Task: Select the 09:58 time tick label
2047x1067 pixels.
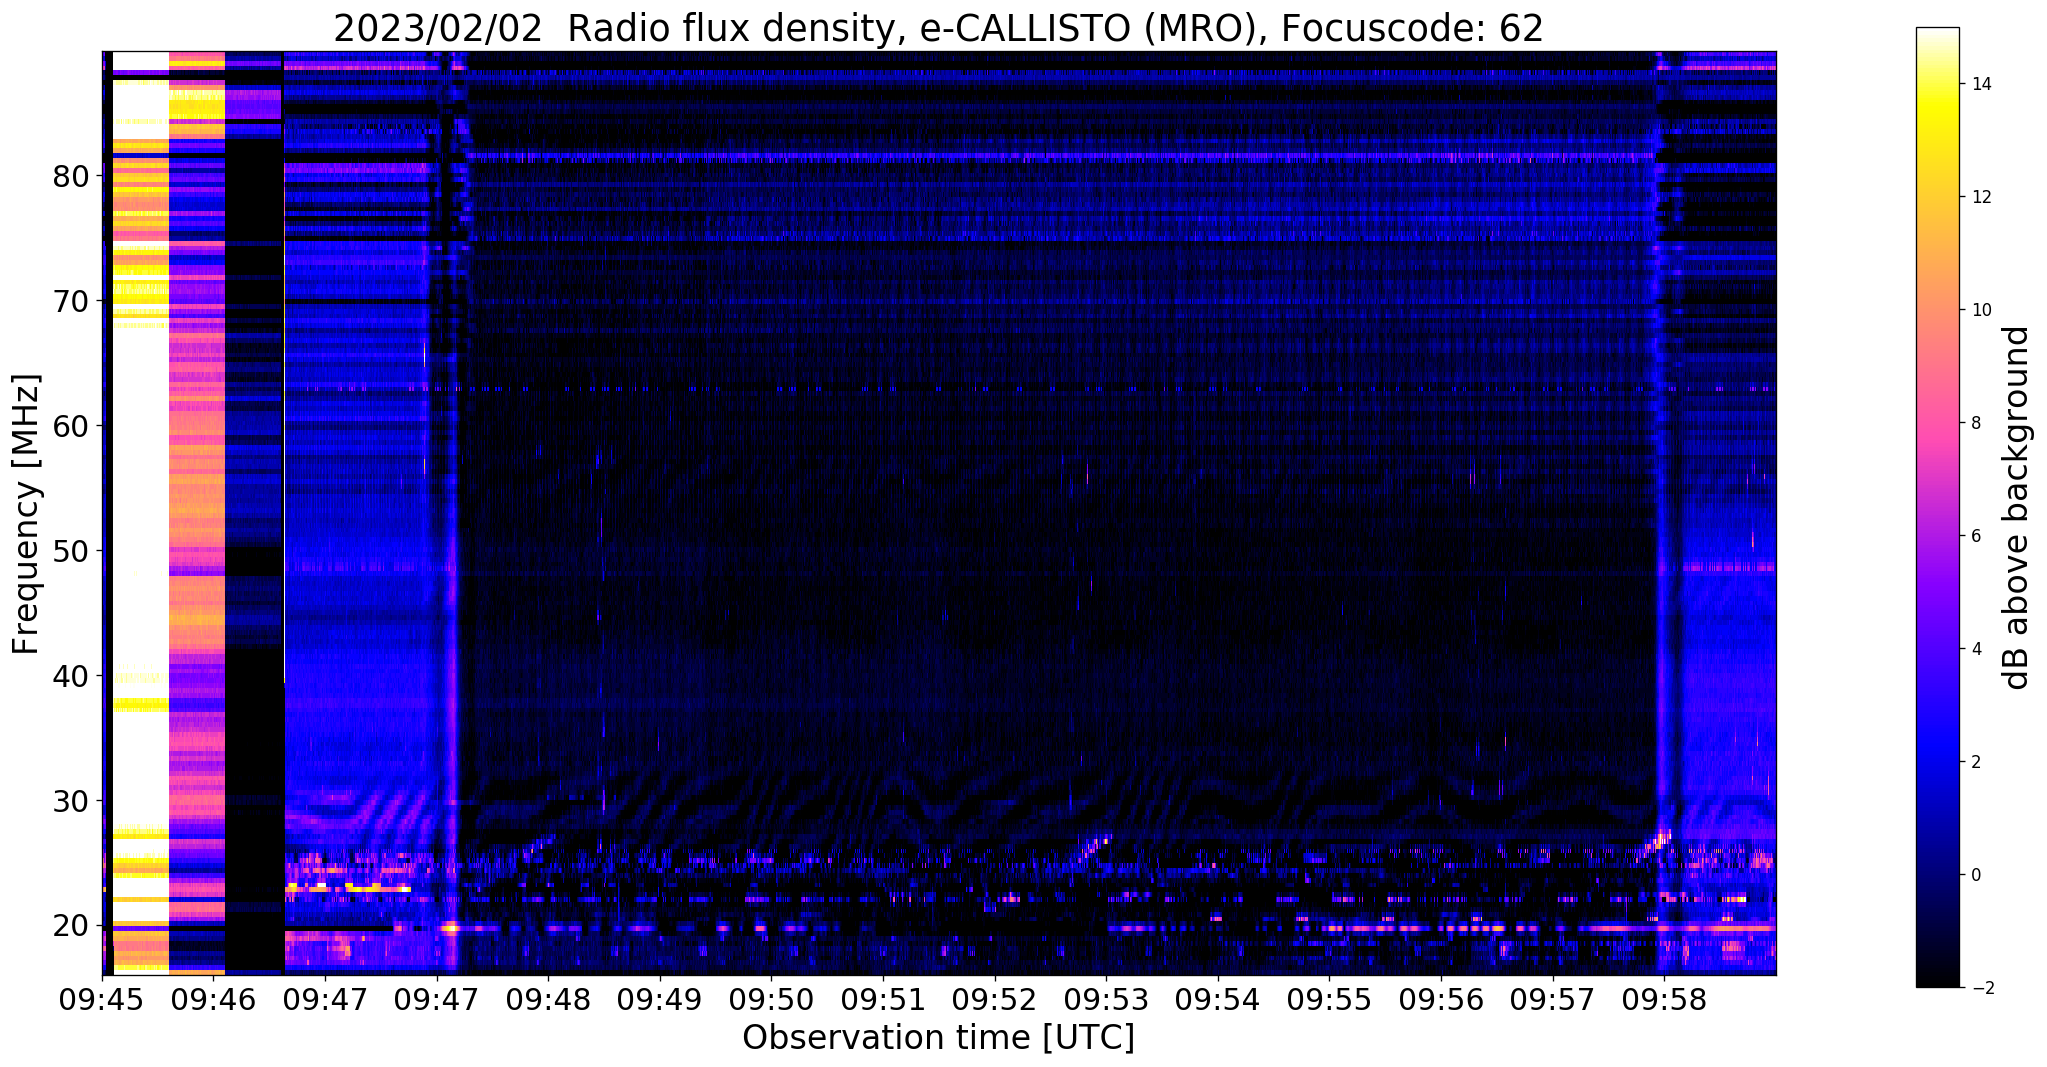Action: click(x=1664, y=998)
